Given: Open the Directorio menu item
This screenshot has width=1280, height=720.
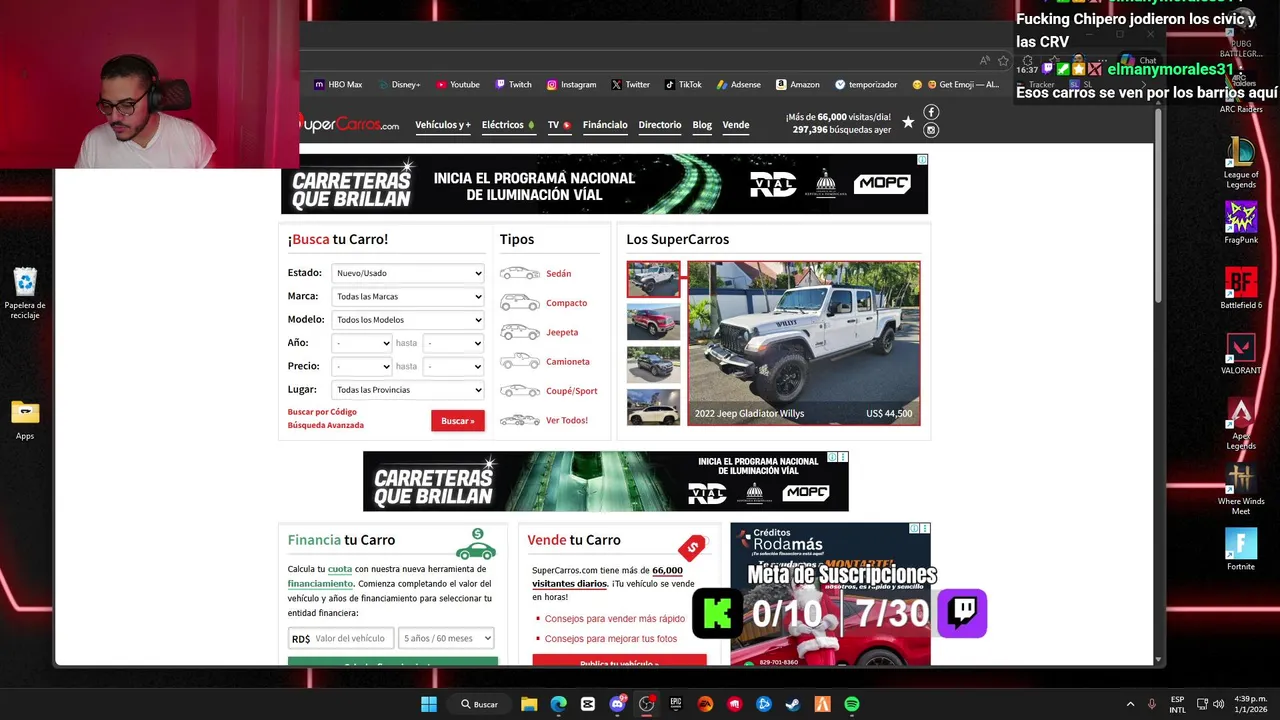Looking at the screenshot, I should (660, 125).
